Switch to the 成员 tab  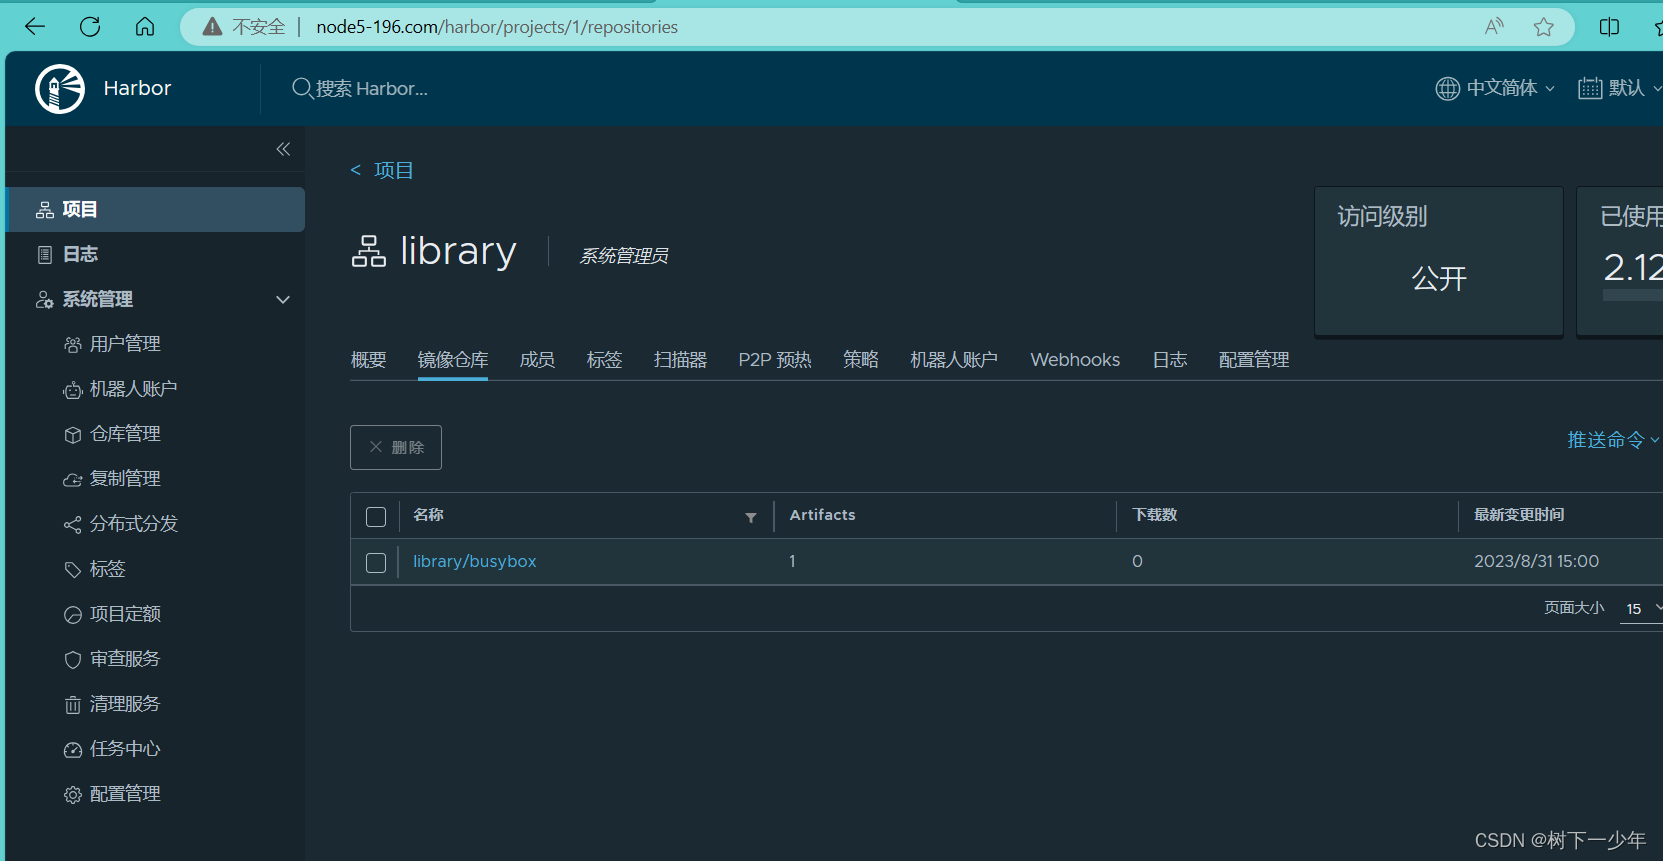pos(537,360)
